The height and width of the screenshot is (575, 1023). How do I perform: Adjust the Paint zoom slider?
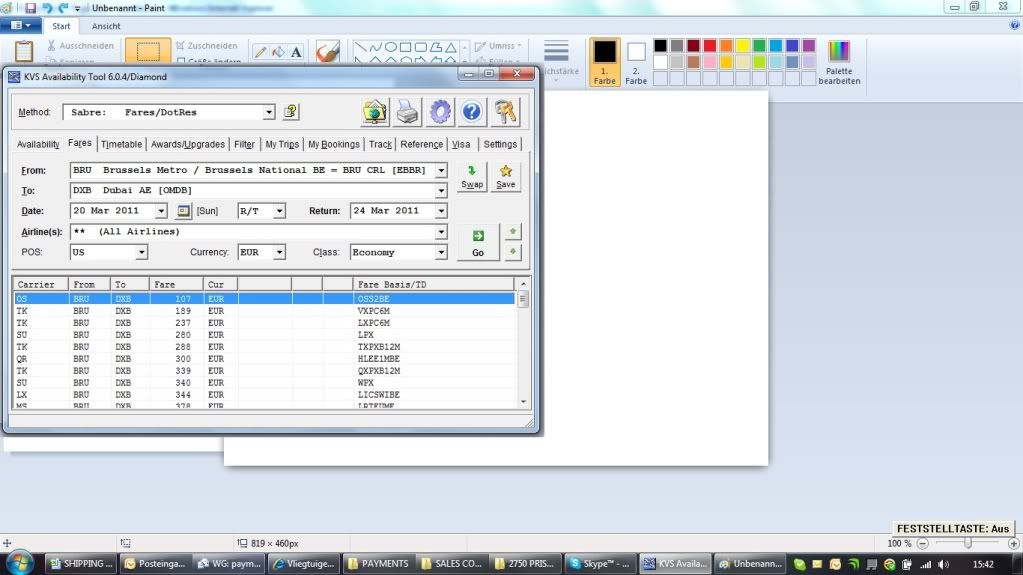(x=968, y=543)
